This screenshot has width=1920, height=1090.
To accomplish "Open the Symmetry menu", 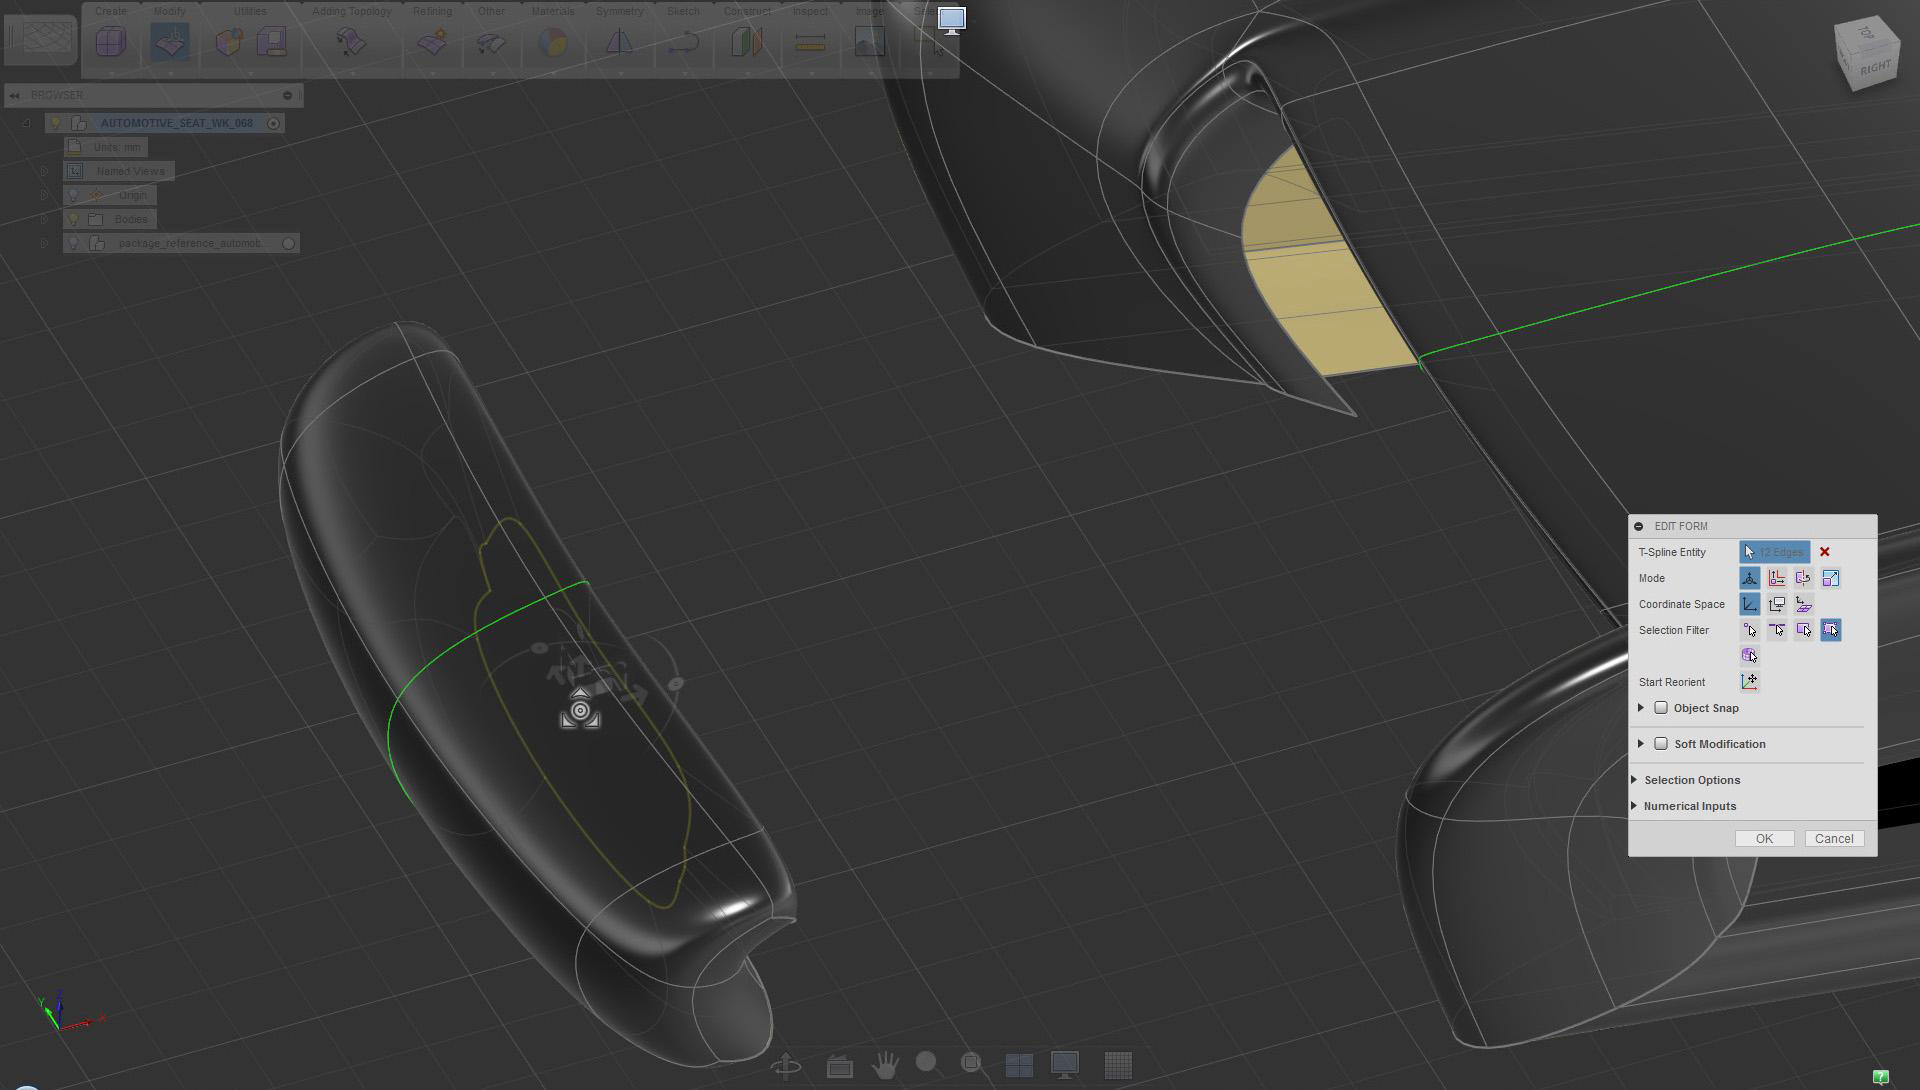I will pyautogui.click(x=619, y=11).
